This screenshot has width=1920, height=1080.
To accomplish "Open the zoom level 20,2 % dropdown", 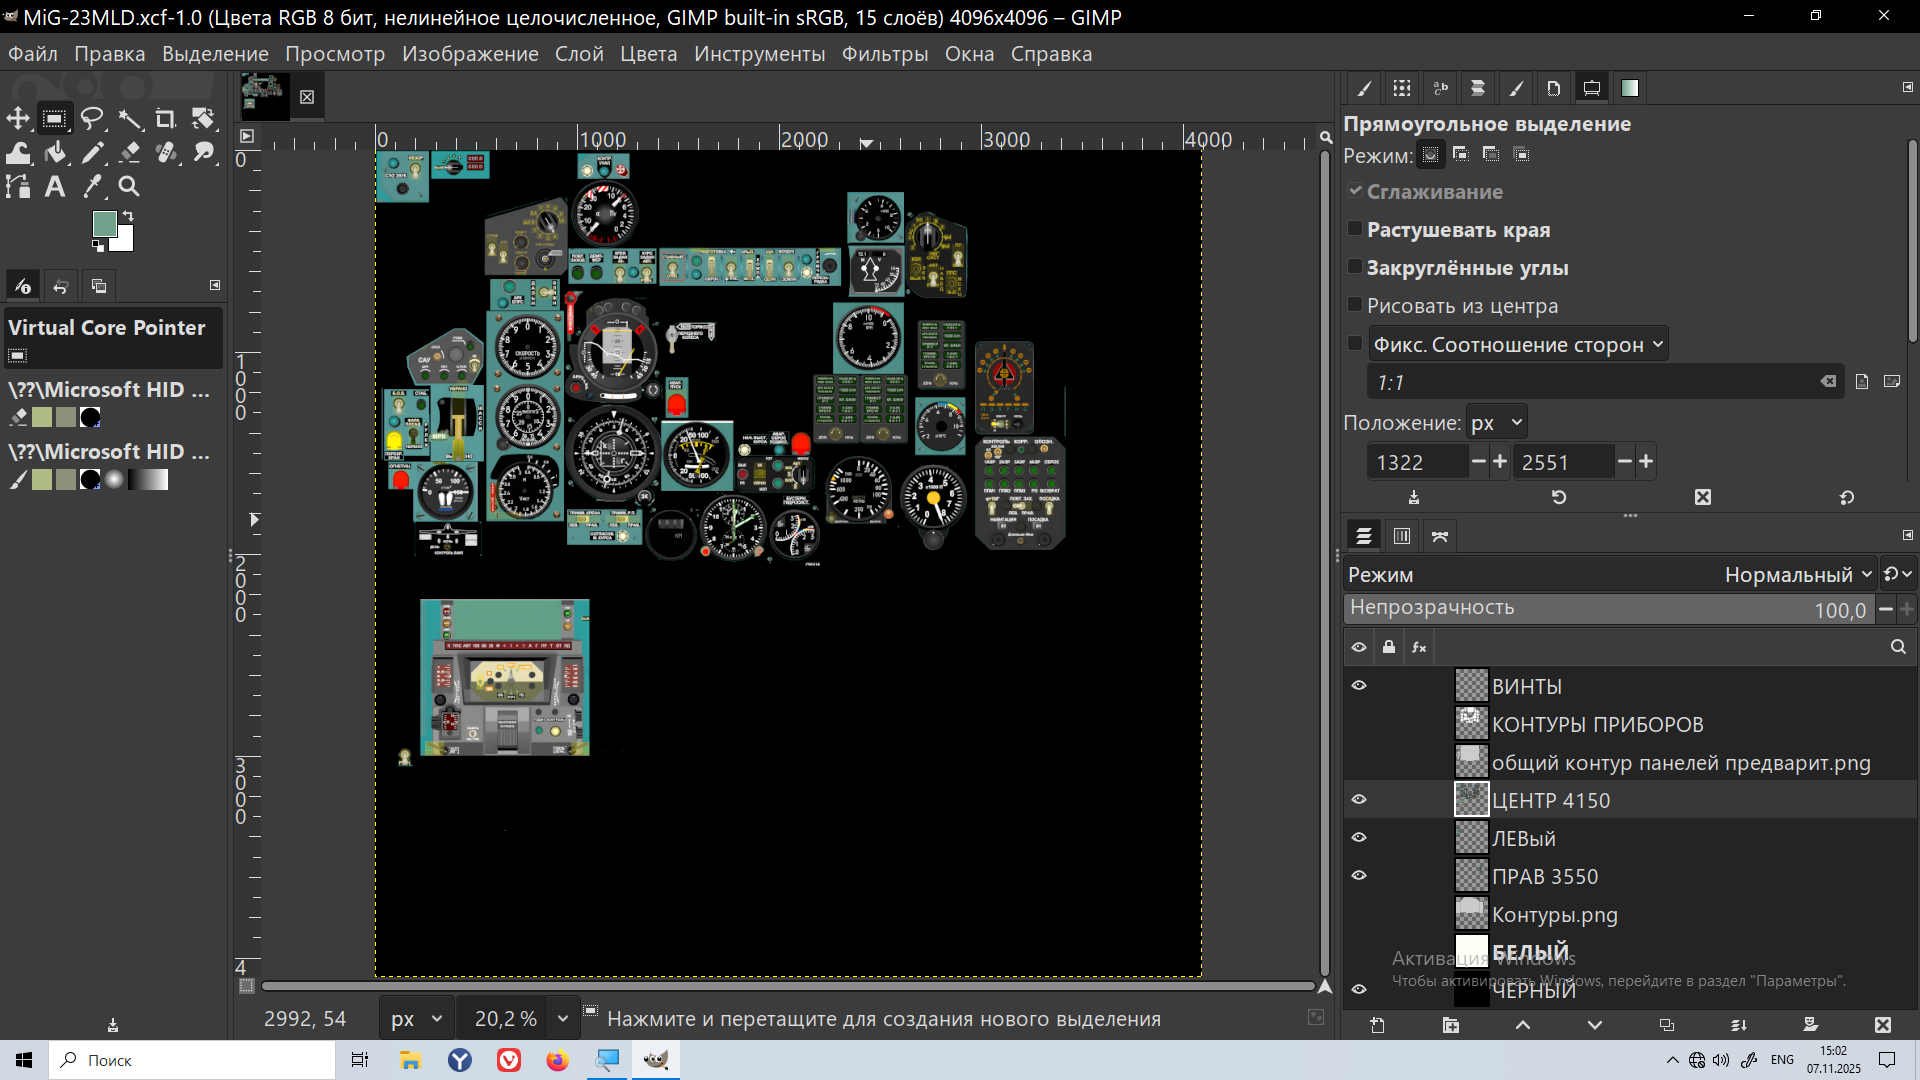I will [x=562, y=1019].
